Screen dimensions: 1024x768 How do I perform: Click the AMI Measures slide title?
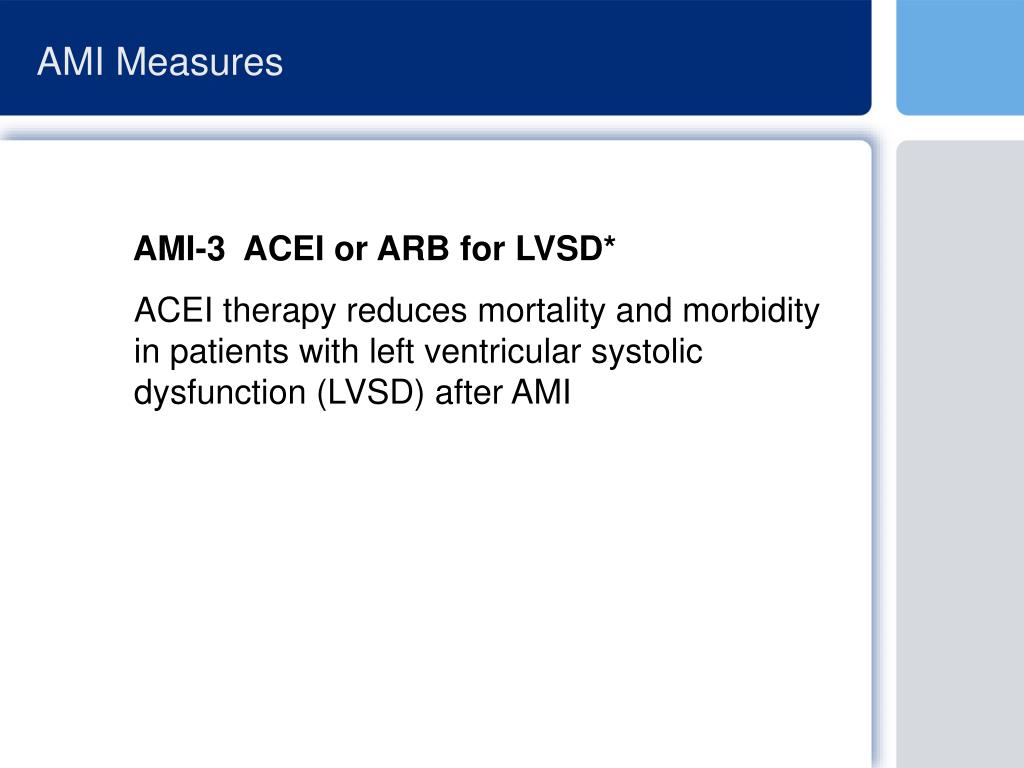pos(160,62)
